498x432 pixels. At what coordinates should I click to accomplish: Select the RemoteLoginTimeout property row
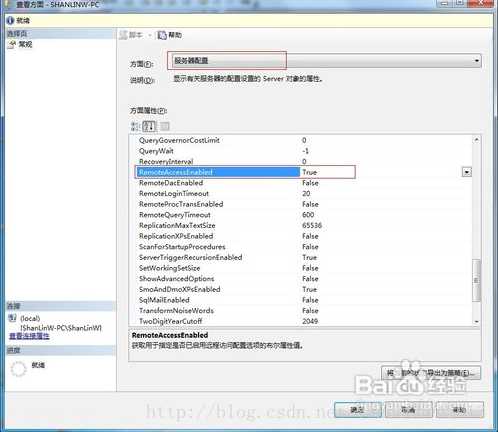pyautogui.click(x=301, y=194)
